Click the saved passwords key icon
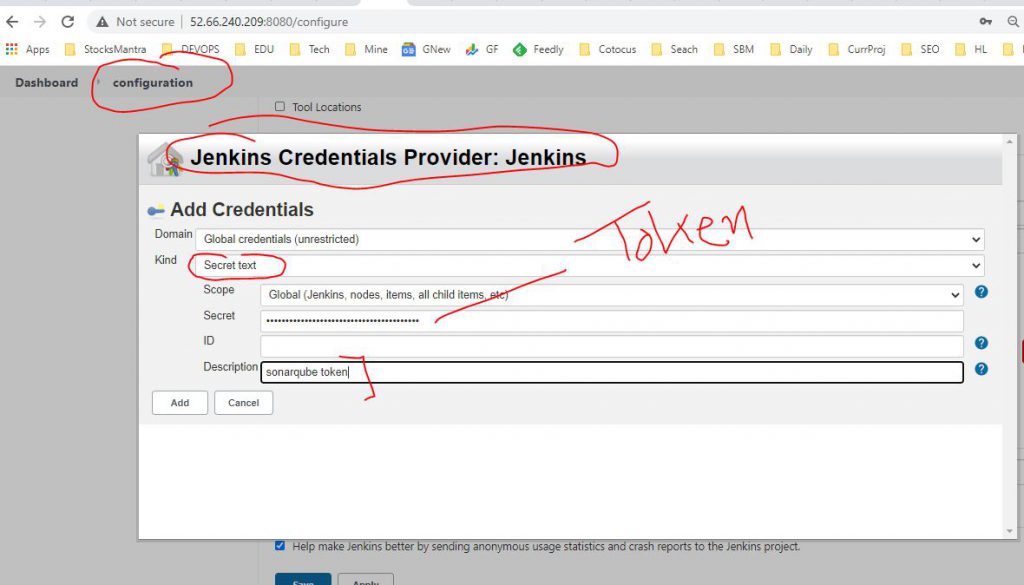This screenshot has height=585, width=1024. pos(986,21)
